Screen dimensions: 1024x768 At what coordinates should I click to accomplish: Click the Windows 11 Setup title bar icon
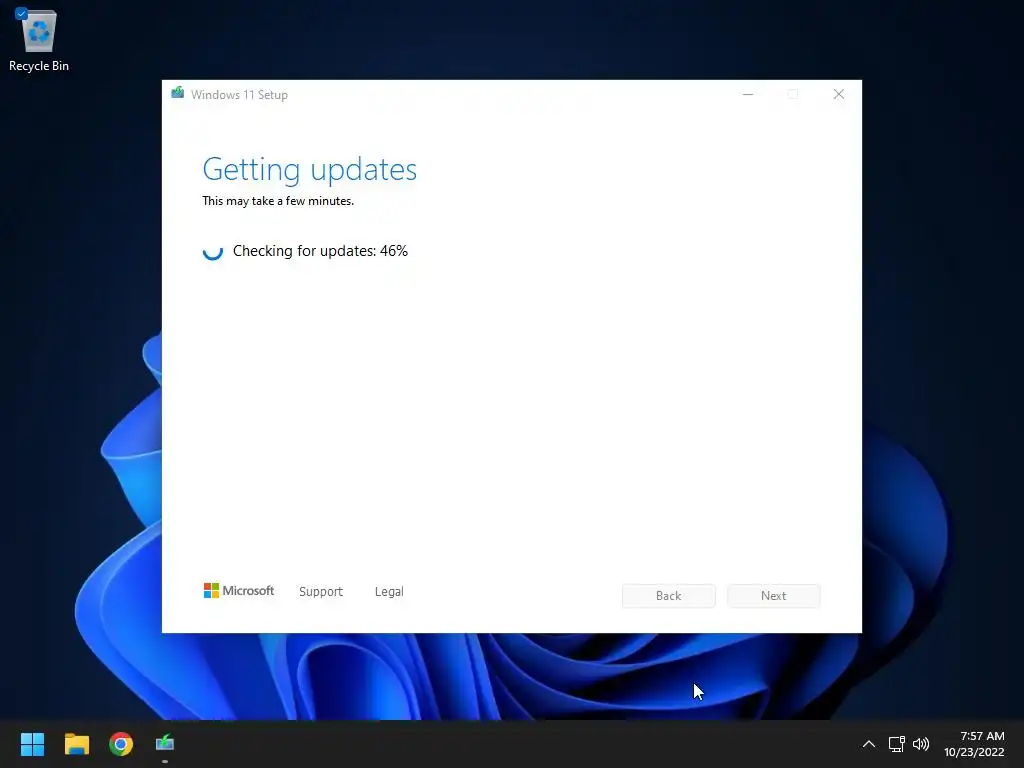pyautogui.click(x=178, y=93)
